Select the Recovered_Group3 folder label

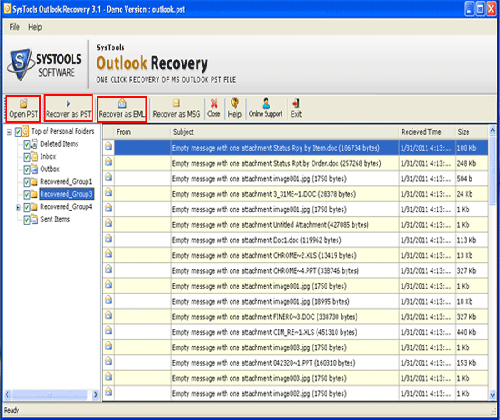pyautogui.click(x=66, y=194)
